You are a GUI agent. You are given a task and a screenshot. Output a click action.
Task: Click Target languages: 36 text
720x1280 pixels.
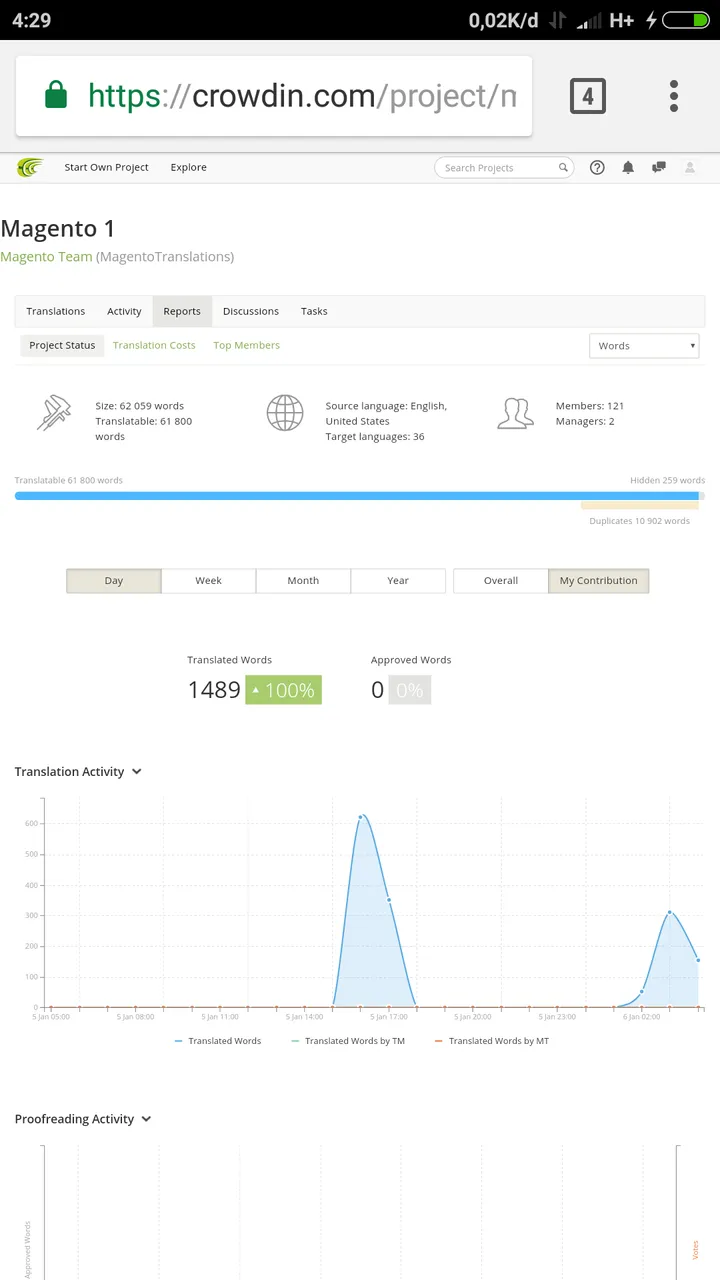pos(375,437)
